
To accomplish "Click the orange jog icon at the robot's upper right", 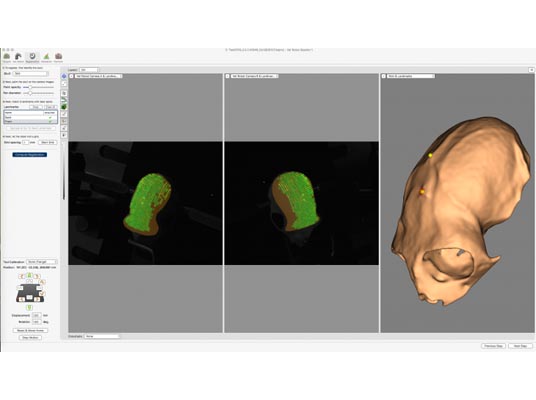I will tap(42, 282).
